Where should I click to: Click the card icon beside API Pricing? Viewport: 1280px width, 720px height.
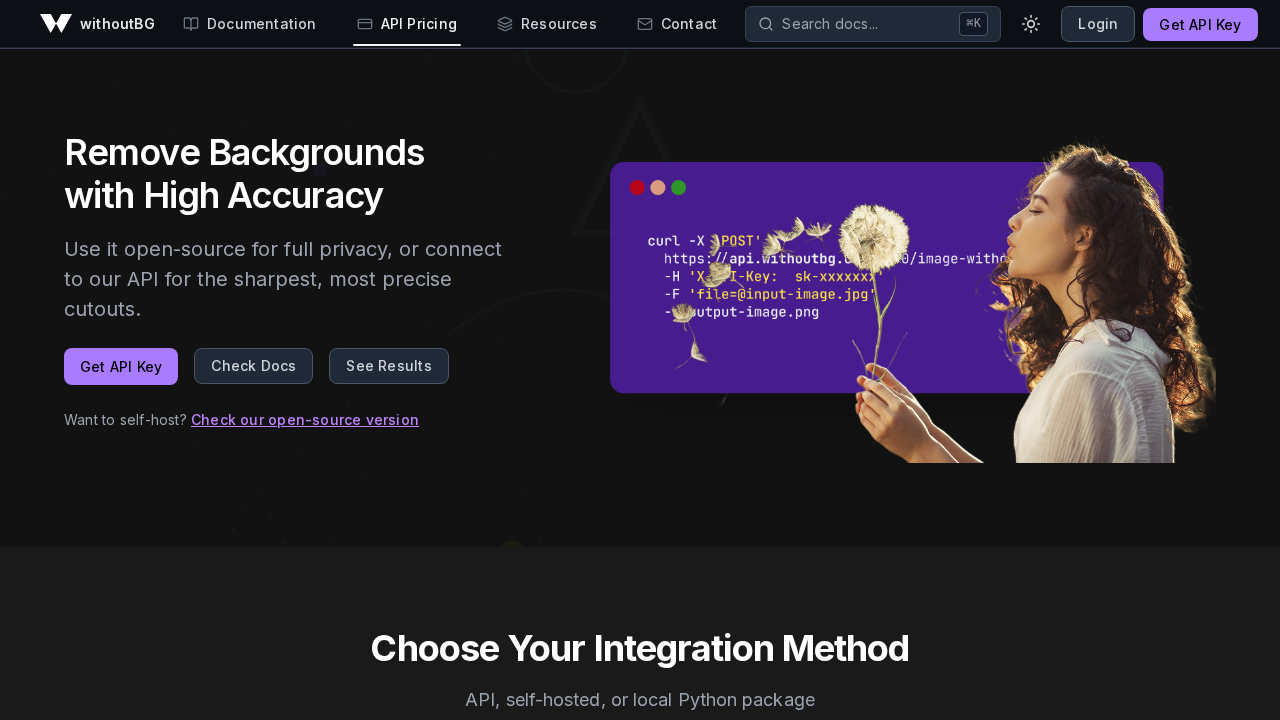pos(364,23)
